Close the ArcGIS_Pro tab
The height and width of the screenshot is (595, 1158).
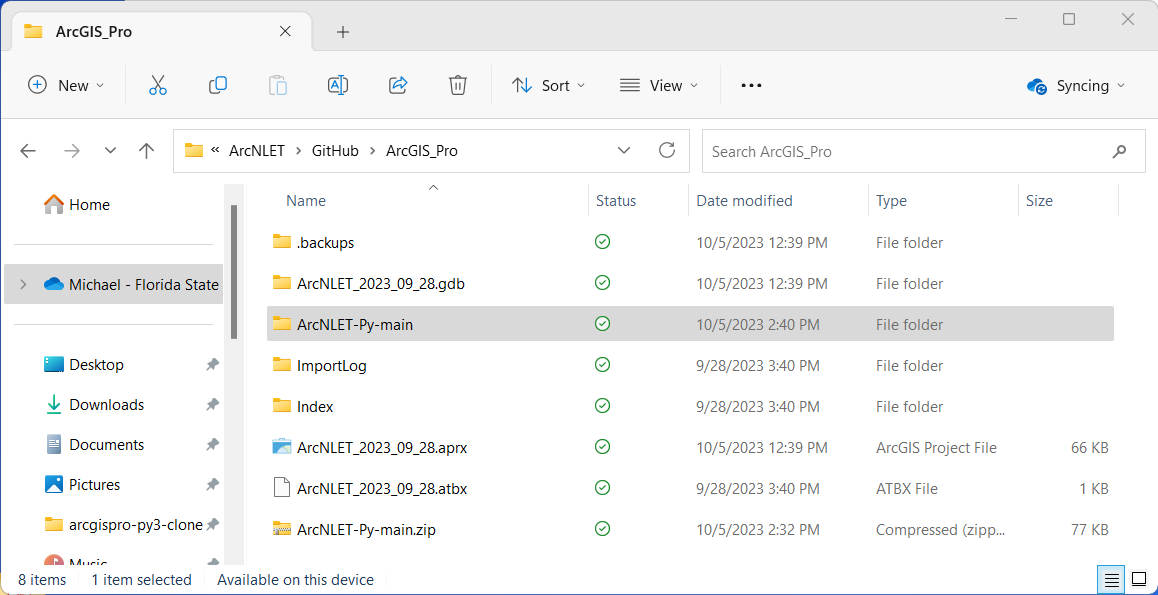[285, 31]
